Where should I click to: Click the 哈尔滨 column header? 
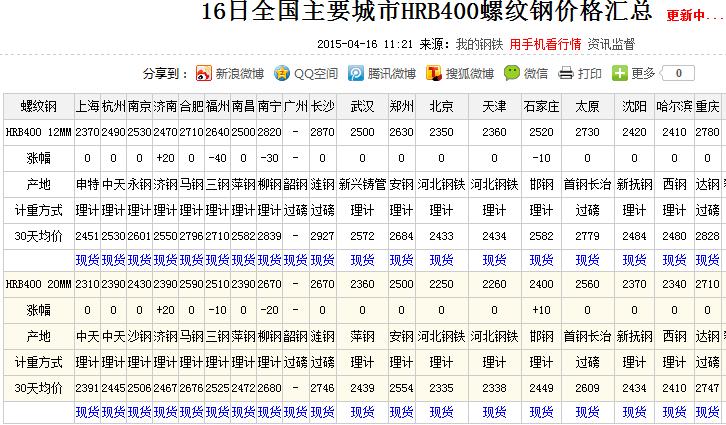point(674,106)
